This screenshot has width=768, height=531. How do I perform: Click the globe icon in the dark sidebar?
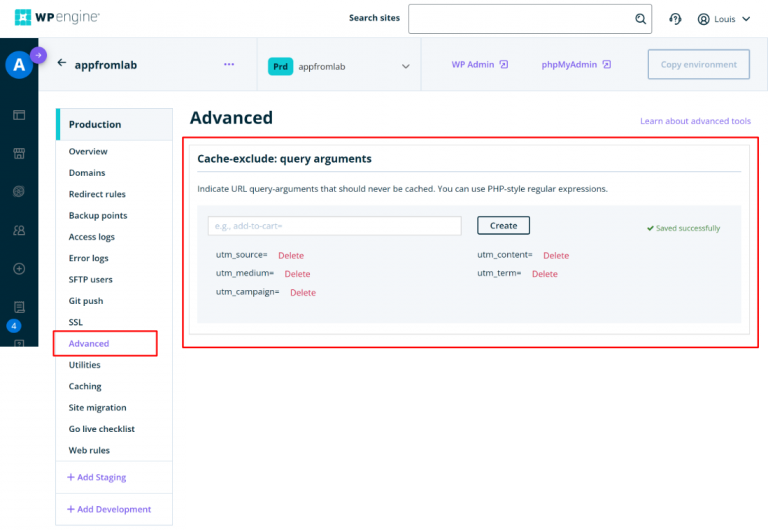coord(19,192)
